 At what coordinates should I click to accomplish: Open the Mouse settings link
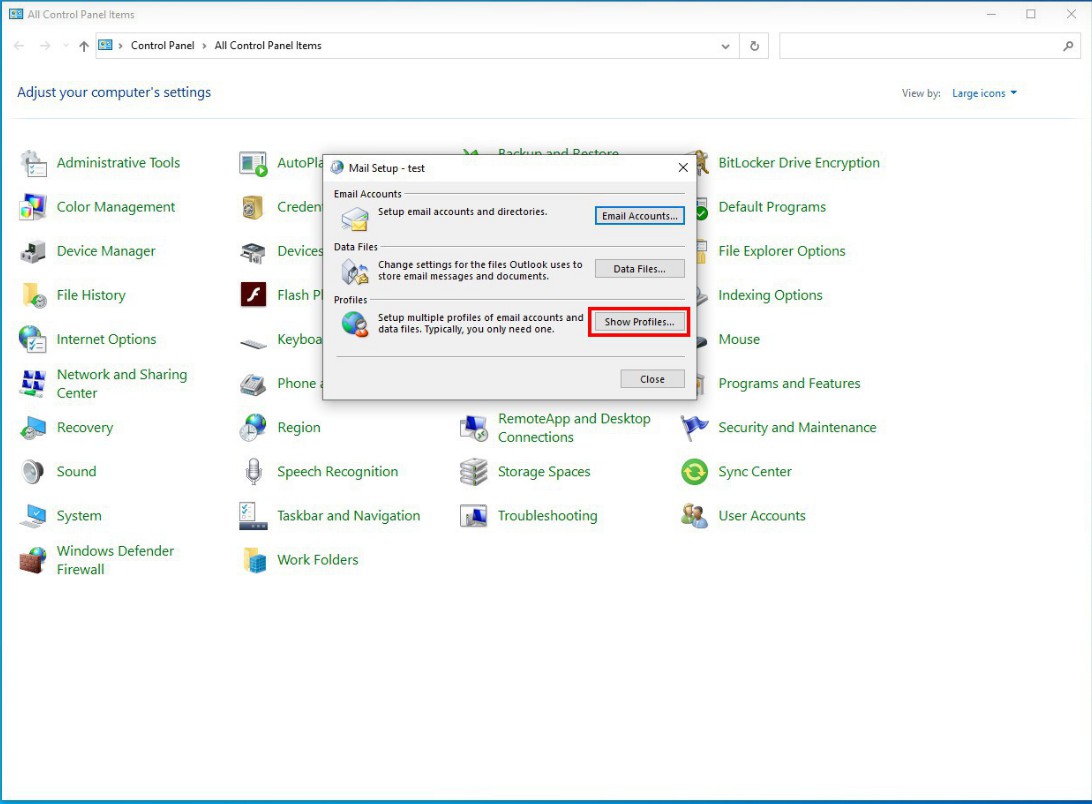(x=739, y=339)
